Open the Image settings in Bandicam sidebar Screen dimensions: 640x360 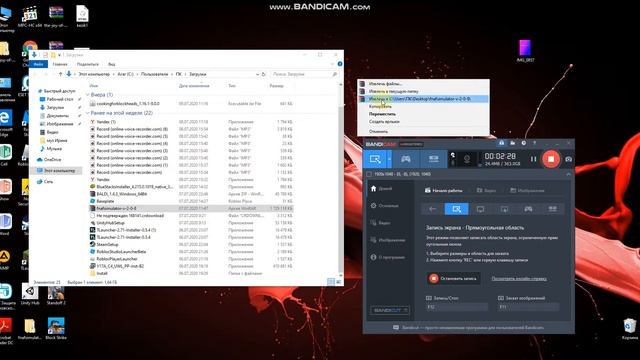tap(388, 240)
